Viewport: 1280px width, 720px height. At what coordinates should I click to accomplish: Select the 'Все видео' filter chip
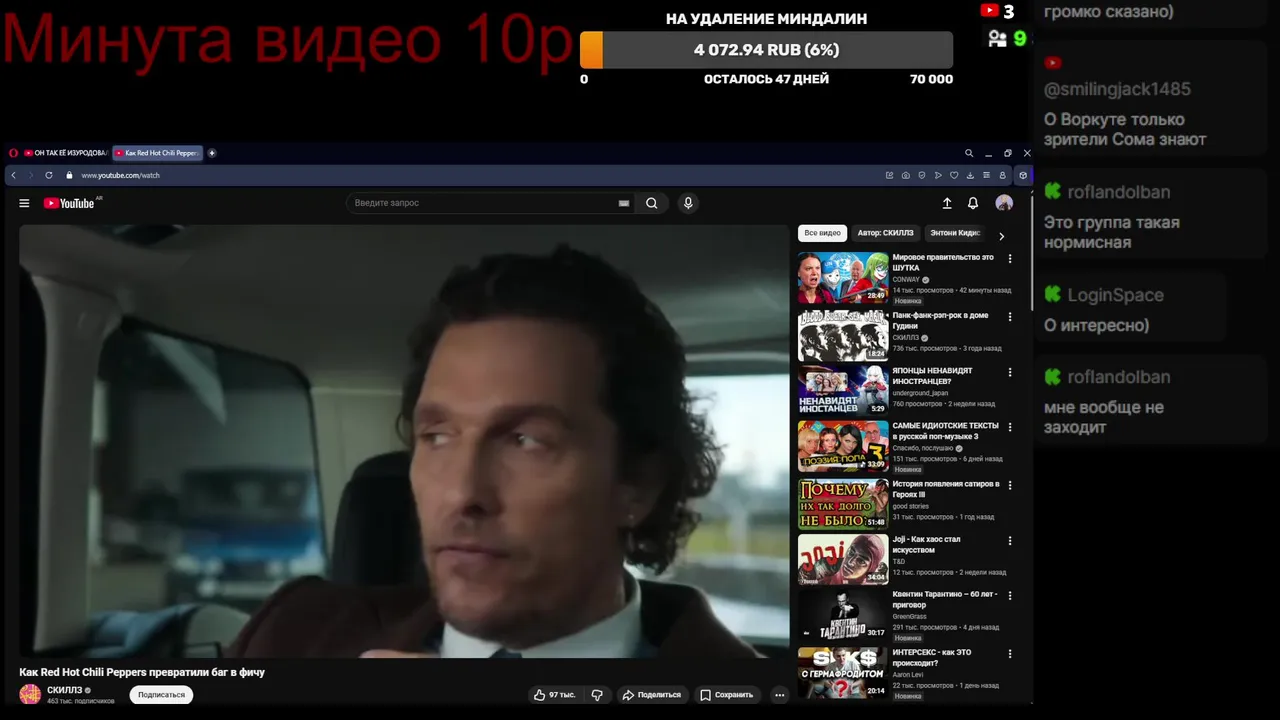click(x=823, y=233)
